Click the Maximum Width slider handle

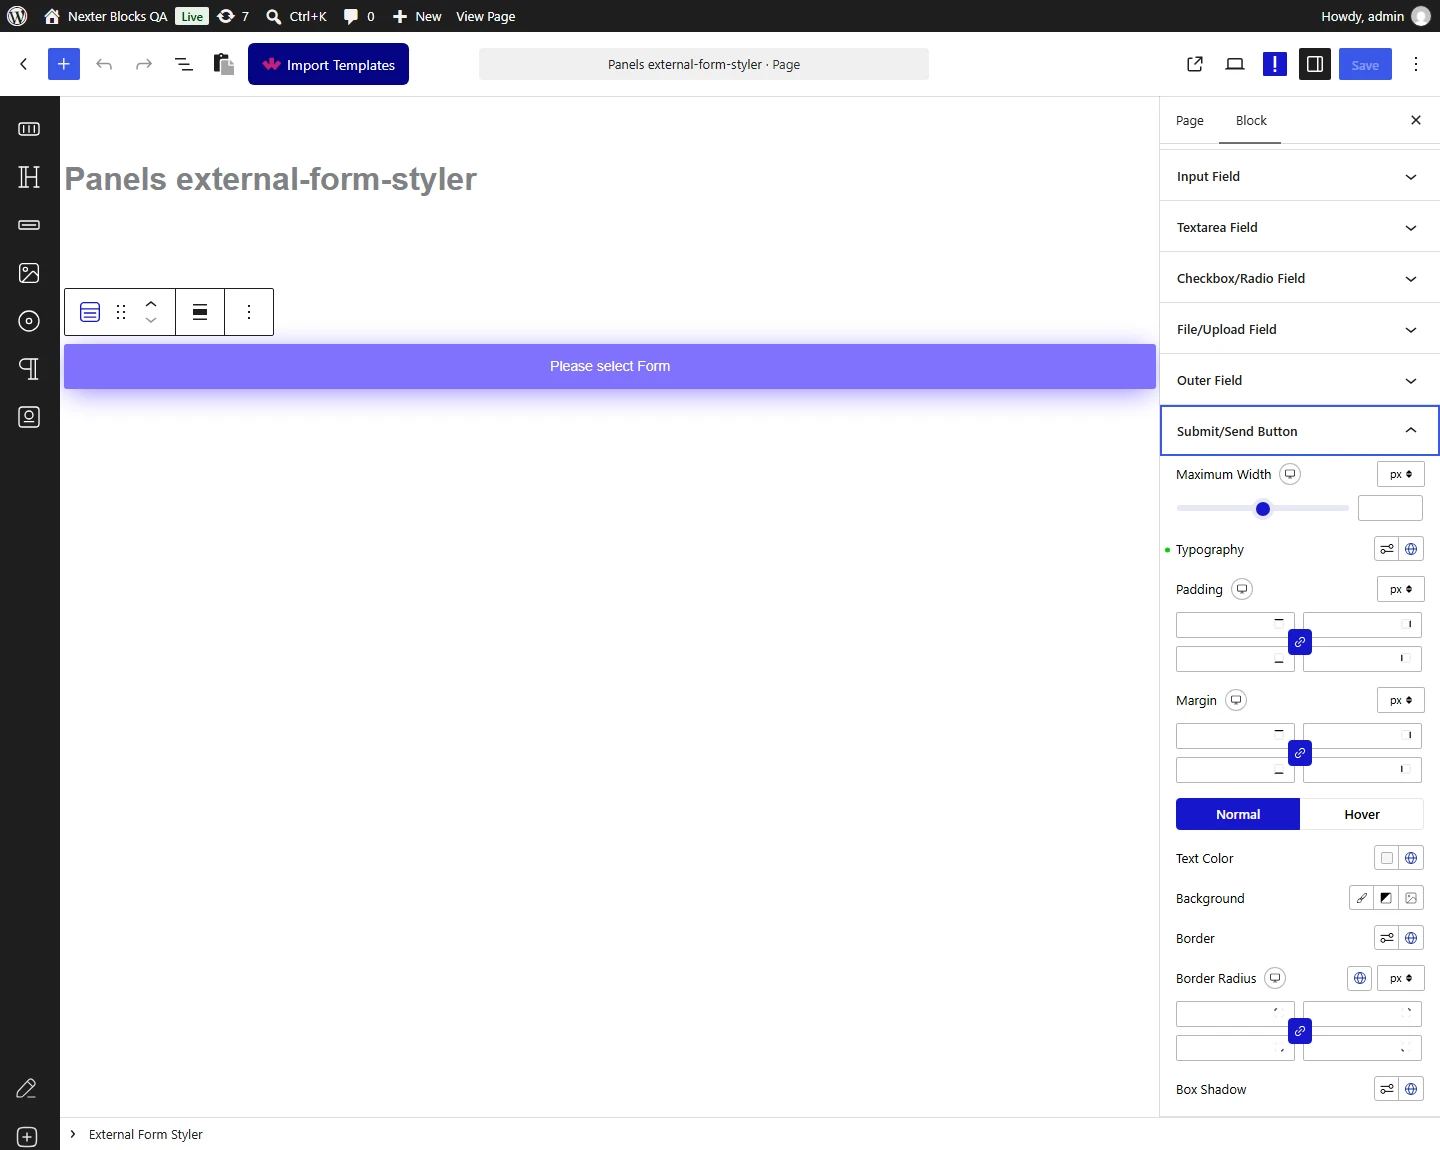click(x=1263, y=509)
